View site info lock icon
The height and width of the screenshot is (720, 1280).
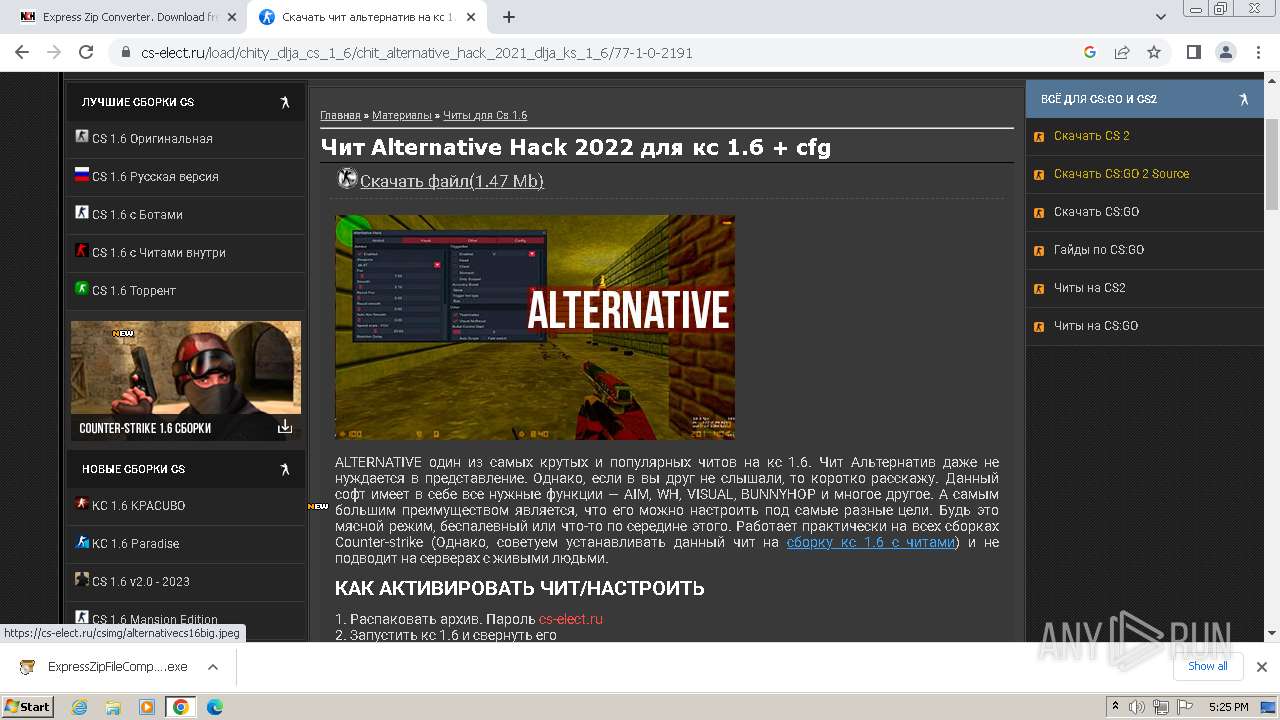point(125,53)
